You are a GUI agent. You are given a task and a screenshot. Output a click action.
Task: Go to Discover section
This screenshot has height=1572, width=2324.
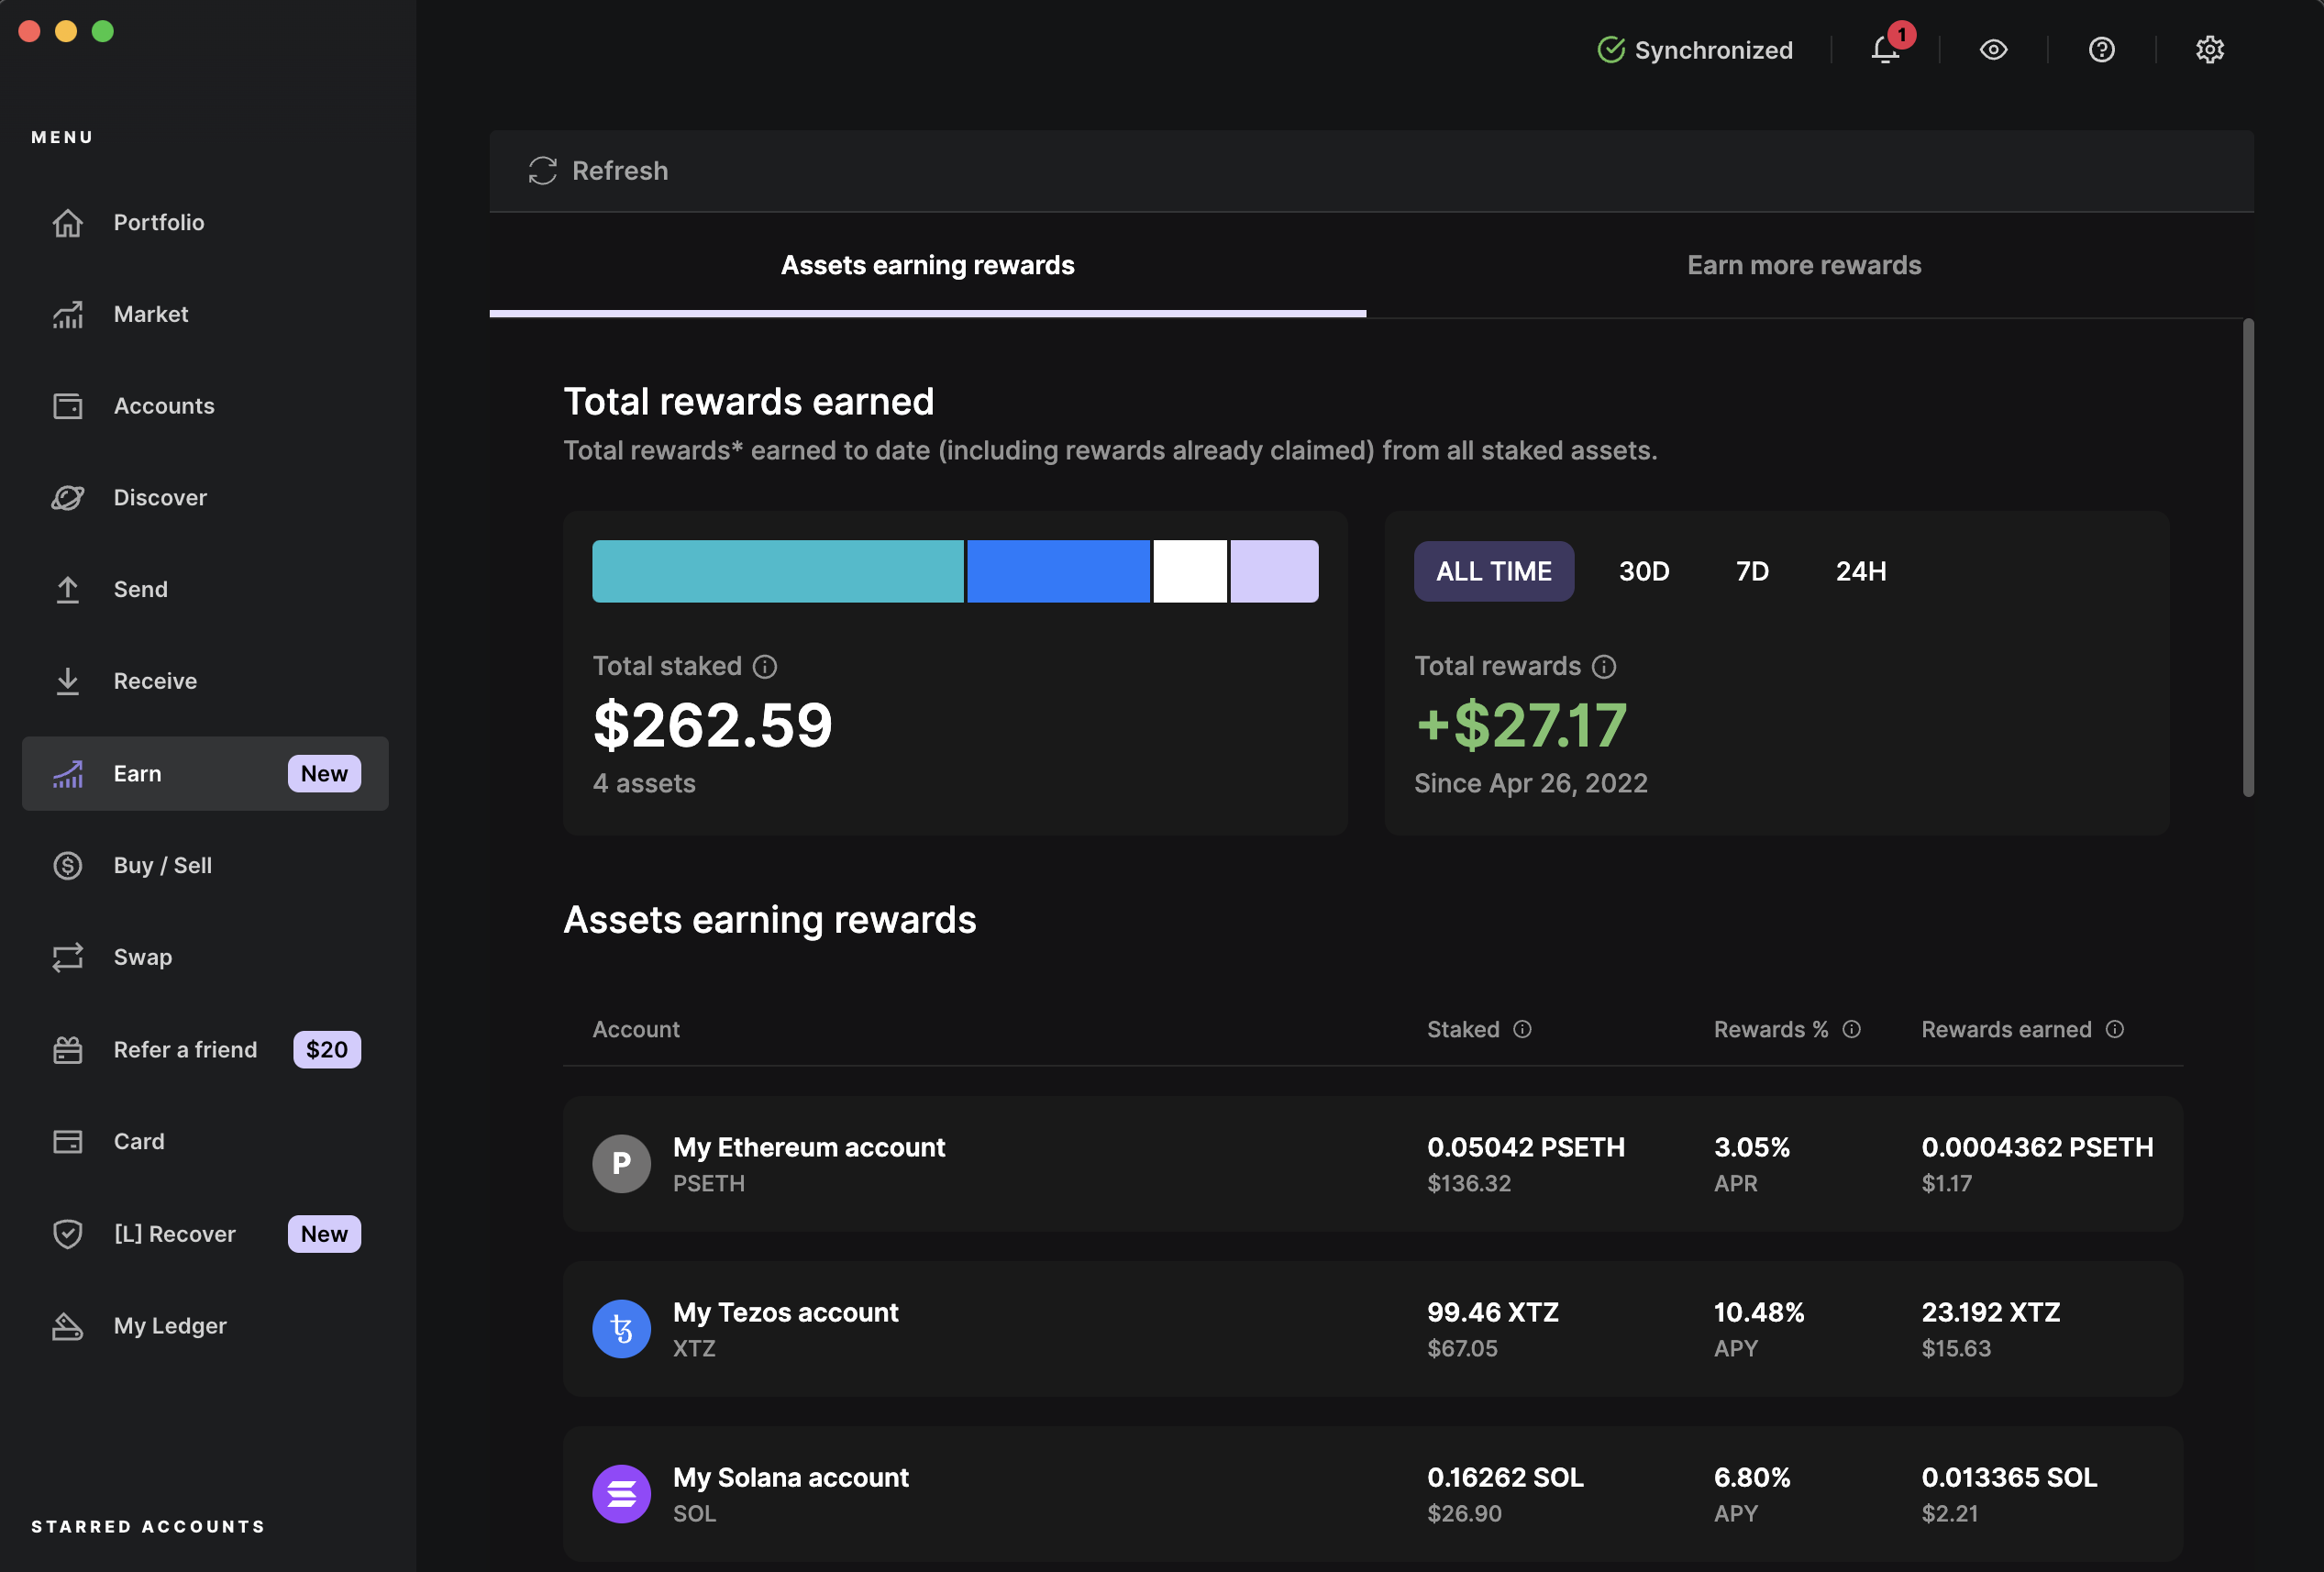point(159,497)
